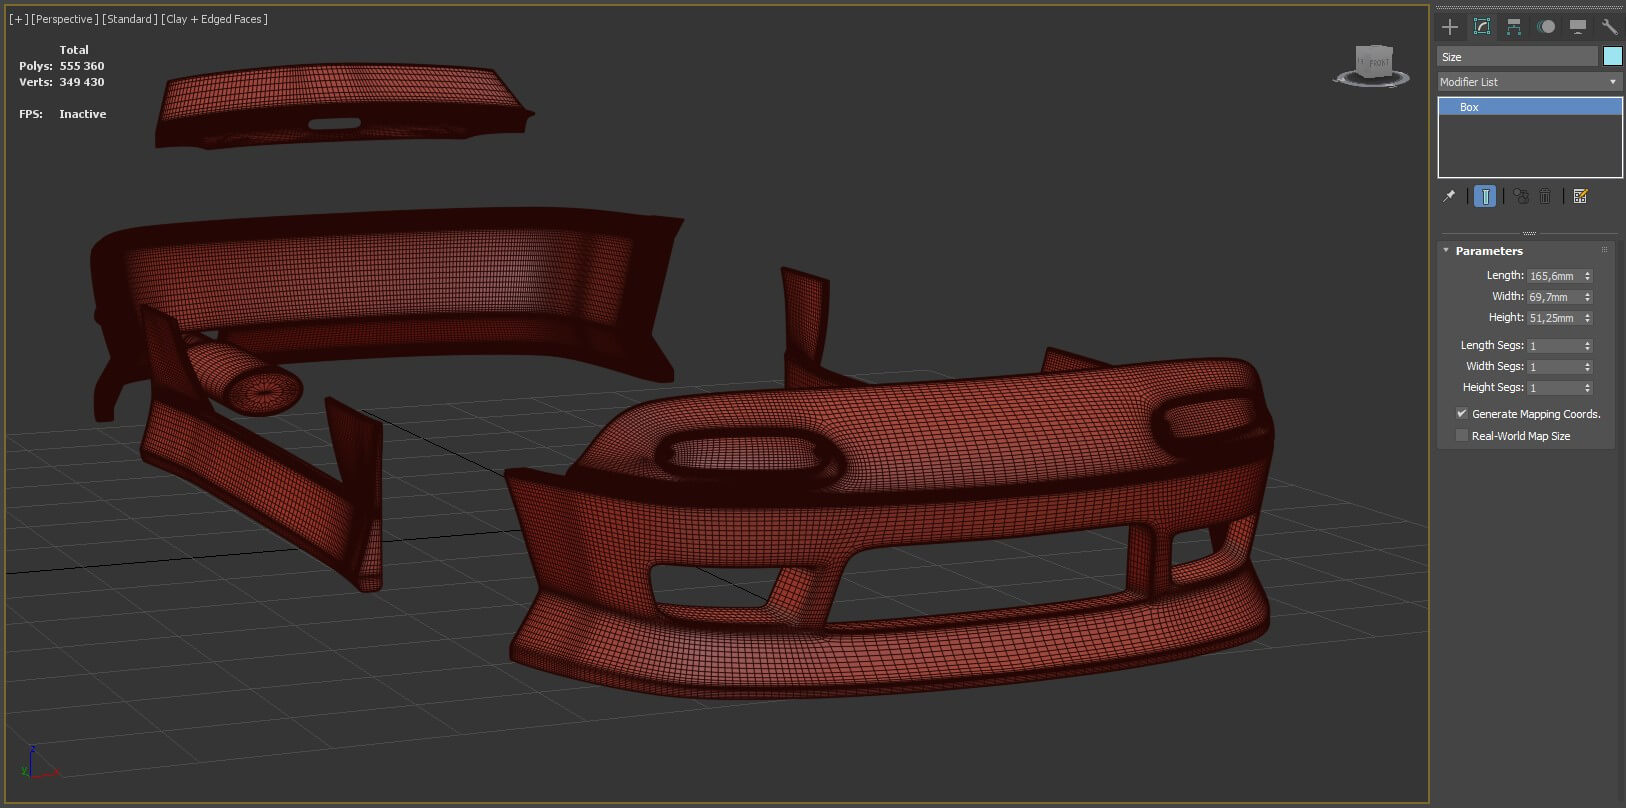The image size is (1626, 808).
Task: Open the [Standard] viewport quality menu
Action: pyautogui.click(x=130, y=19)
